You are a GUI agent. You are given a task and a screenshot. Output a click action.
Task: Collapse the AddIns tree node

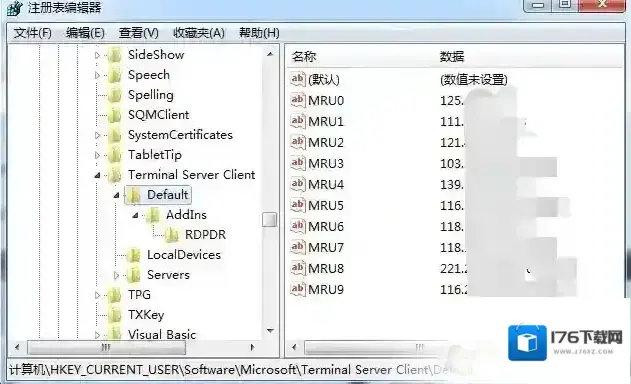pos(136,215)
